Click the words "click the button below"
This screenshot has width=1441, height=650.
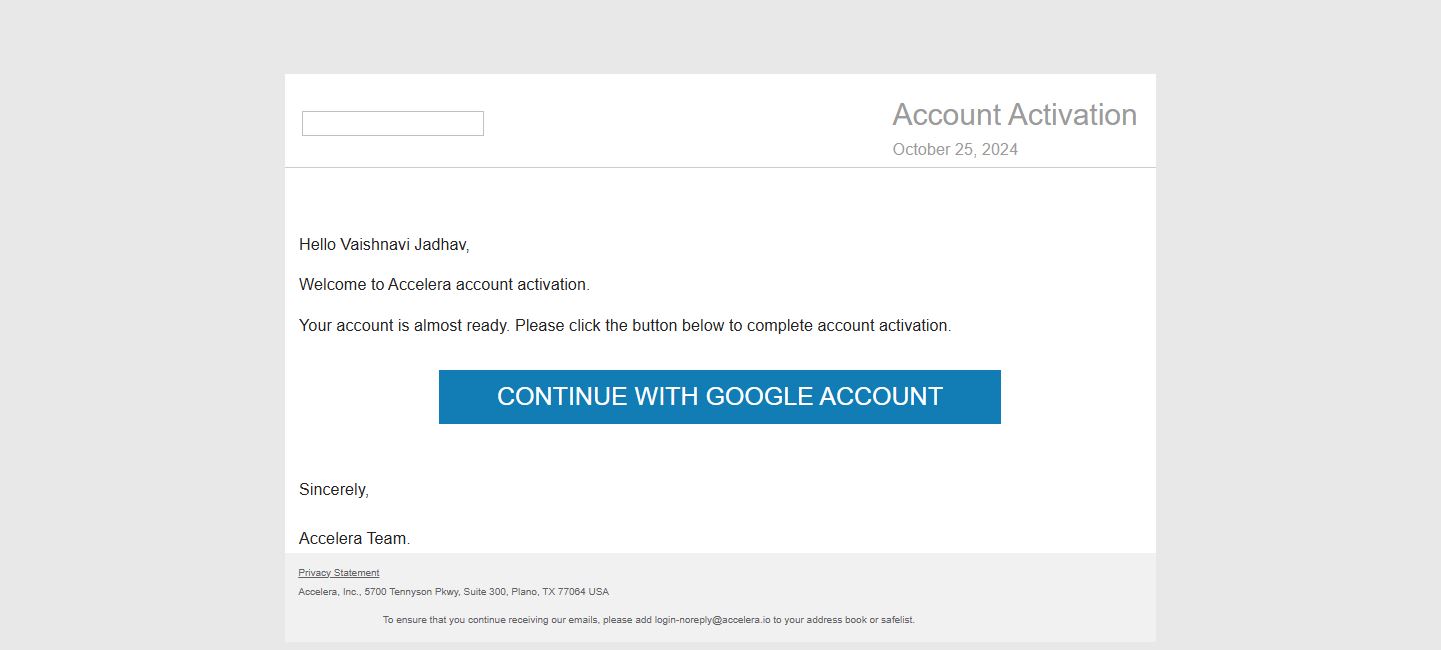pos(647,326)
